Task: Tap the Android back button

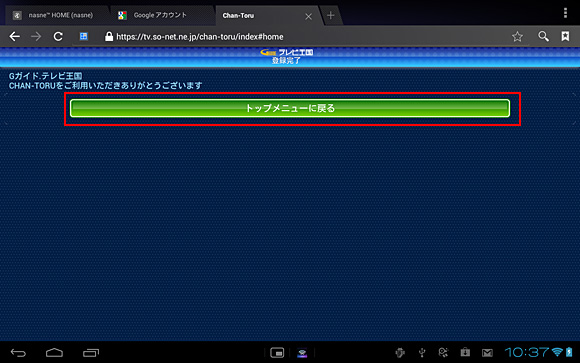Action: pos(18,353)
